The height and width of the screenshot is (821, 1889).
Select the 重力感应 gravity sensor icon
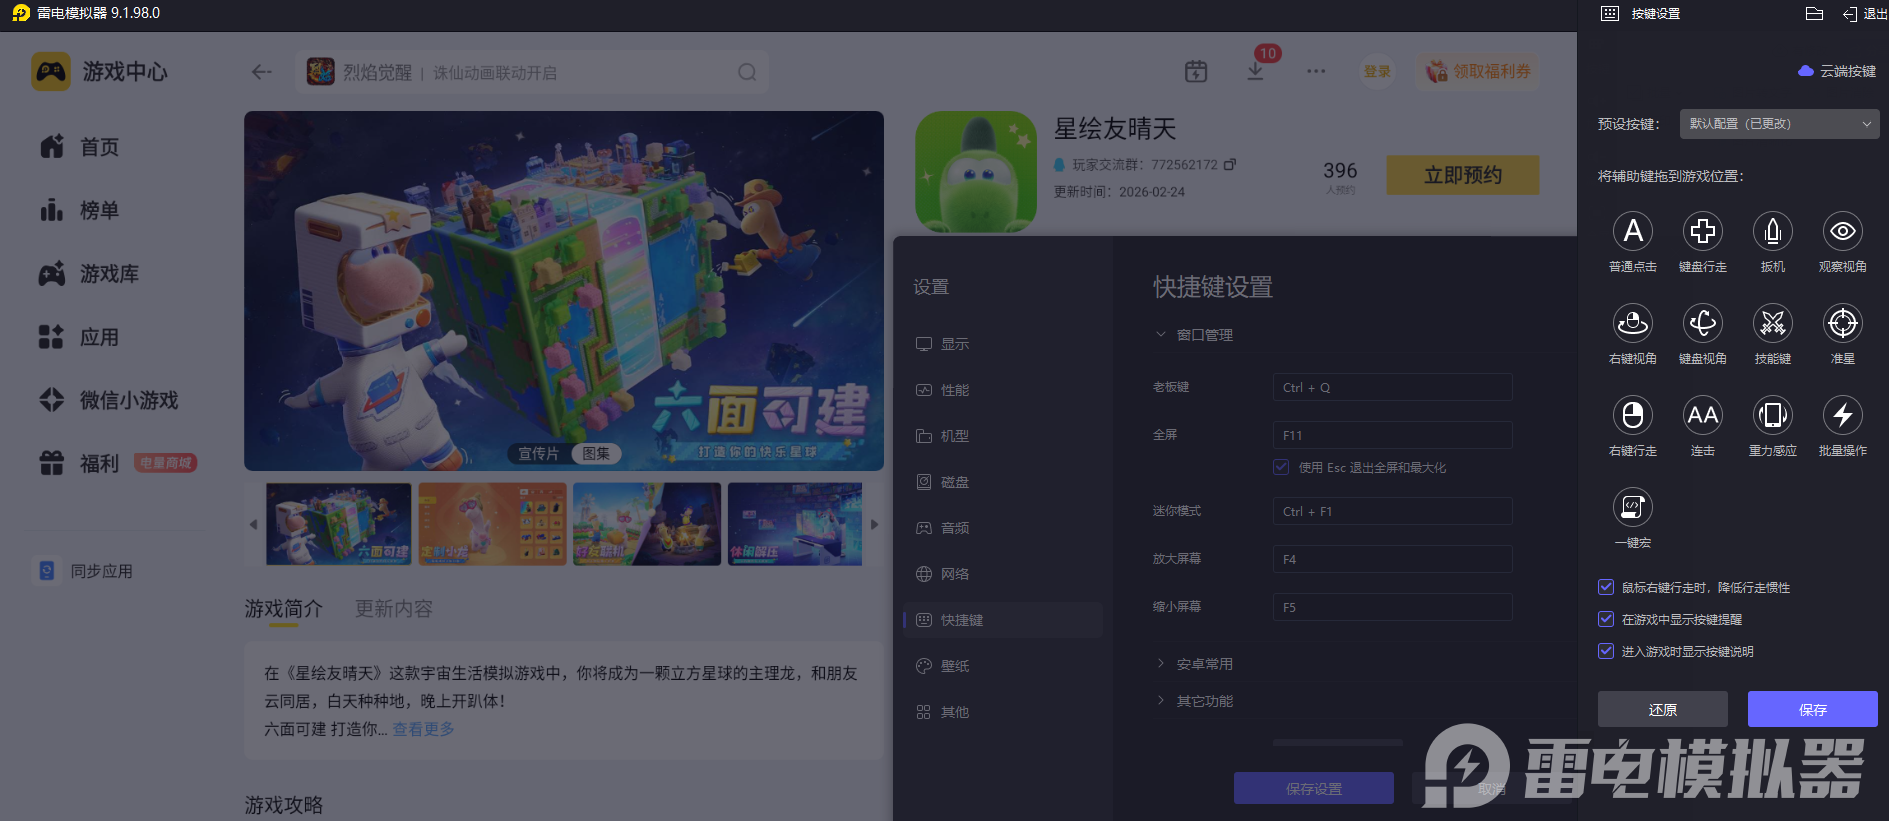click(x=1773, y=415)
